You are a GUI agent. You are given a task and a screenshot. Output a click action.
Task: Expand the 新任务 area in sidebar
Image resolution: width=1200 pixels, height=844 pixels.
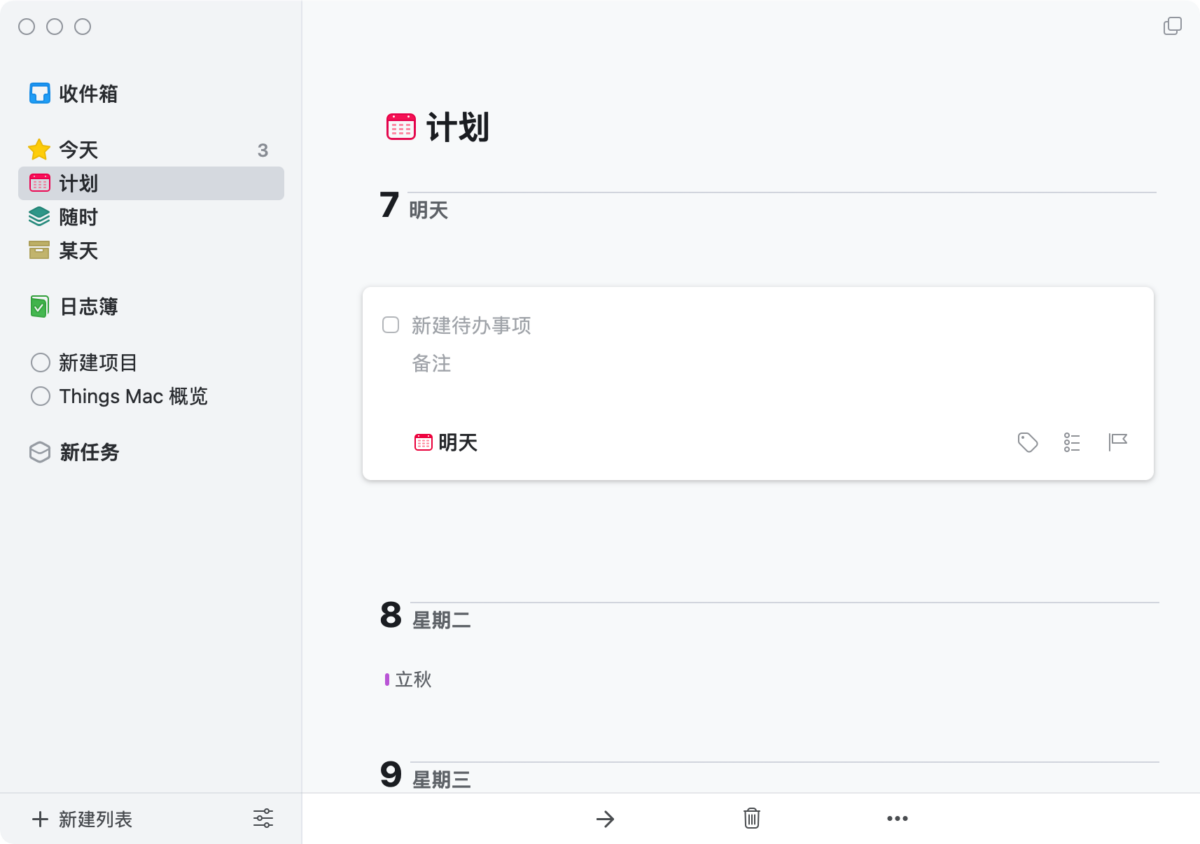coord(151,453)
